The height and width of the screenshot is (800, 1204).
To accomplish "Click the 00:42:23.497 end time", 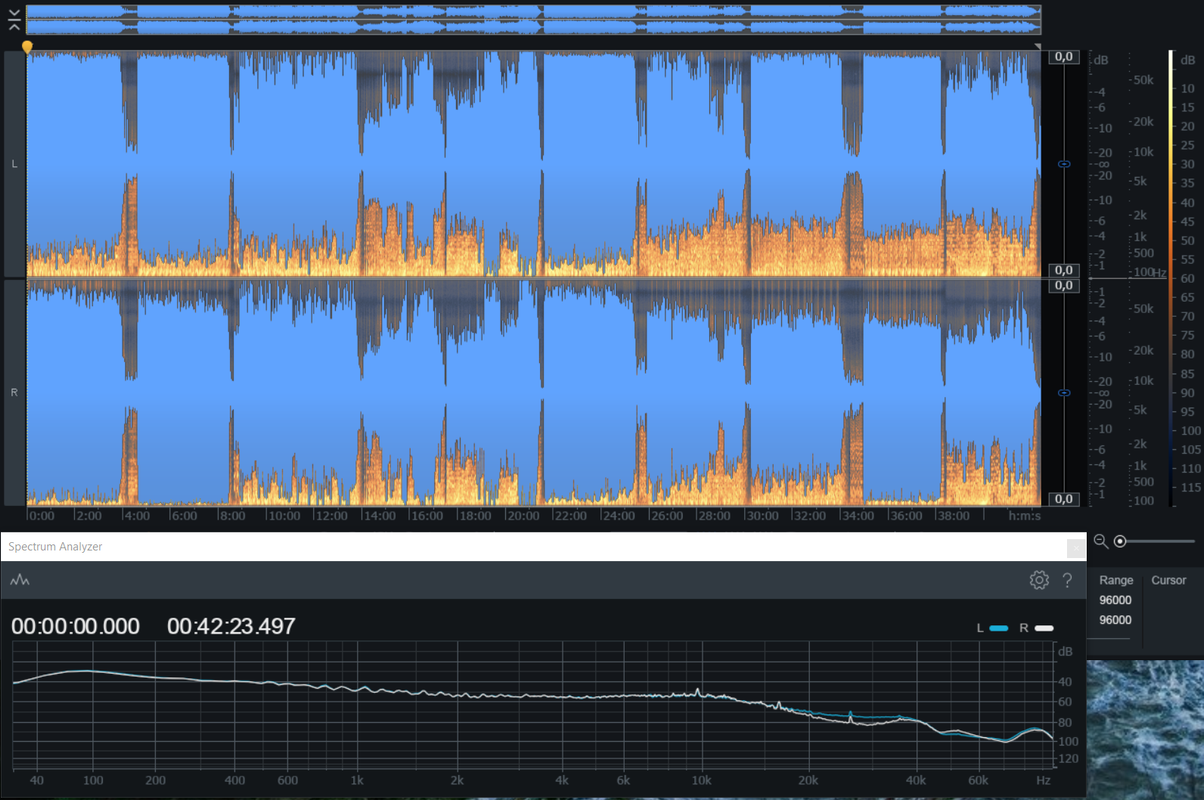I will [x=231, y=627].
